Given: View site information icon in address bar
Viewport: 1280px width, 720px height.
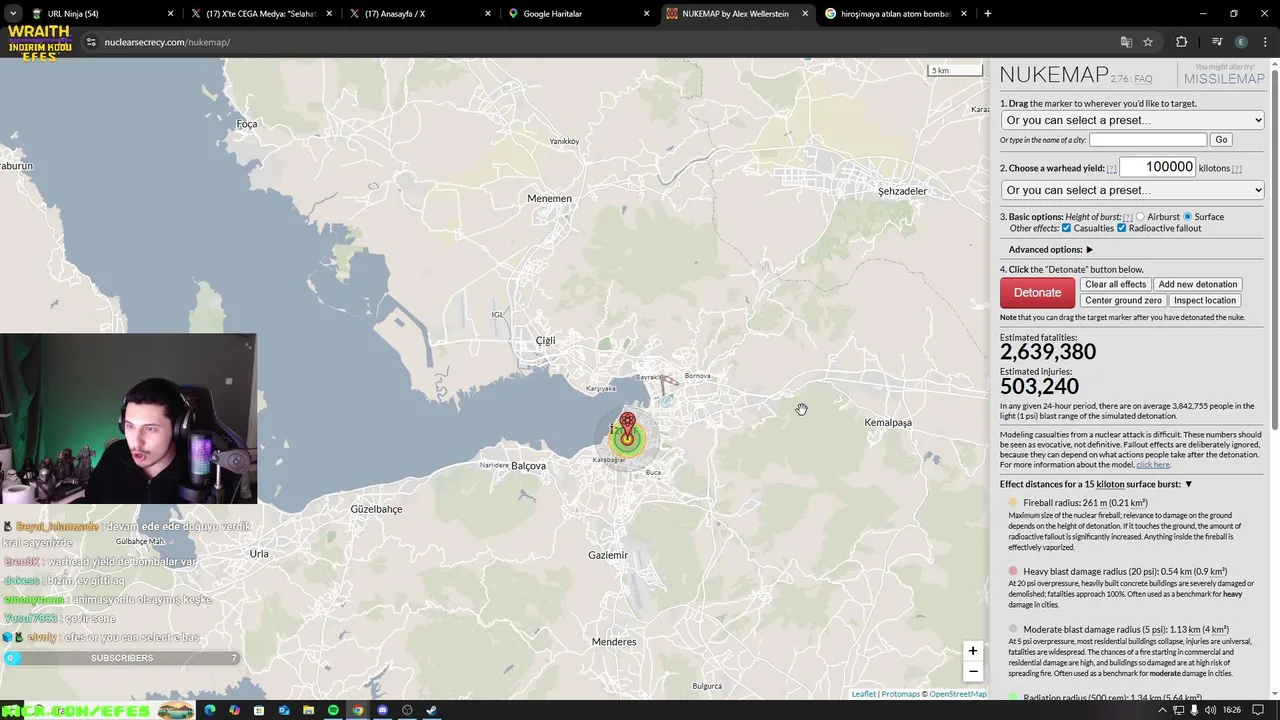Looking at the screenshot, I should pos(90,42).
